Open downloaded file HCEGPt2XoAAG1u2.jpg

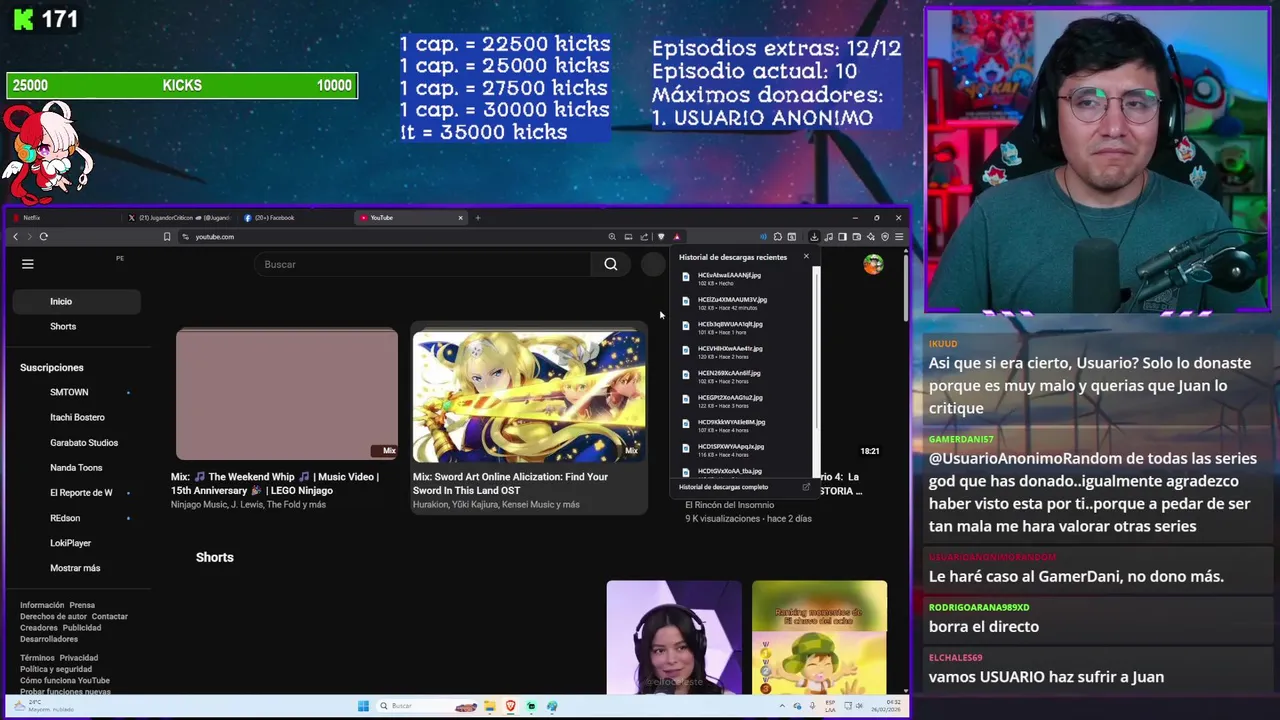coord(745,401)
